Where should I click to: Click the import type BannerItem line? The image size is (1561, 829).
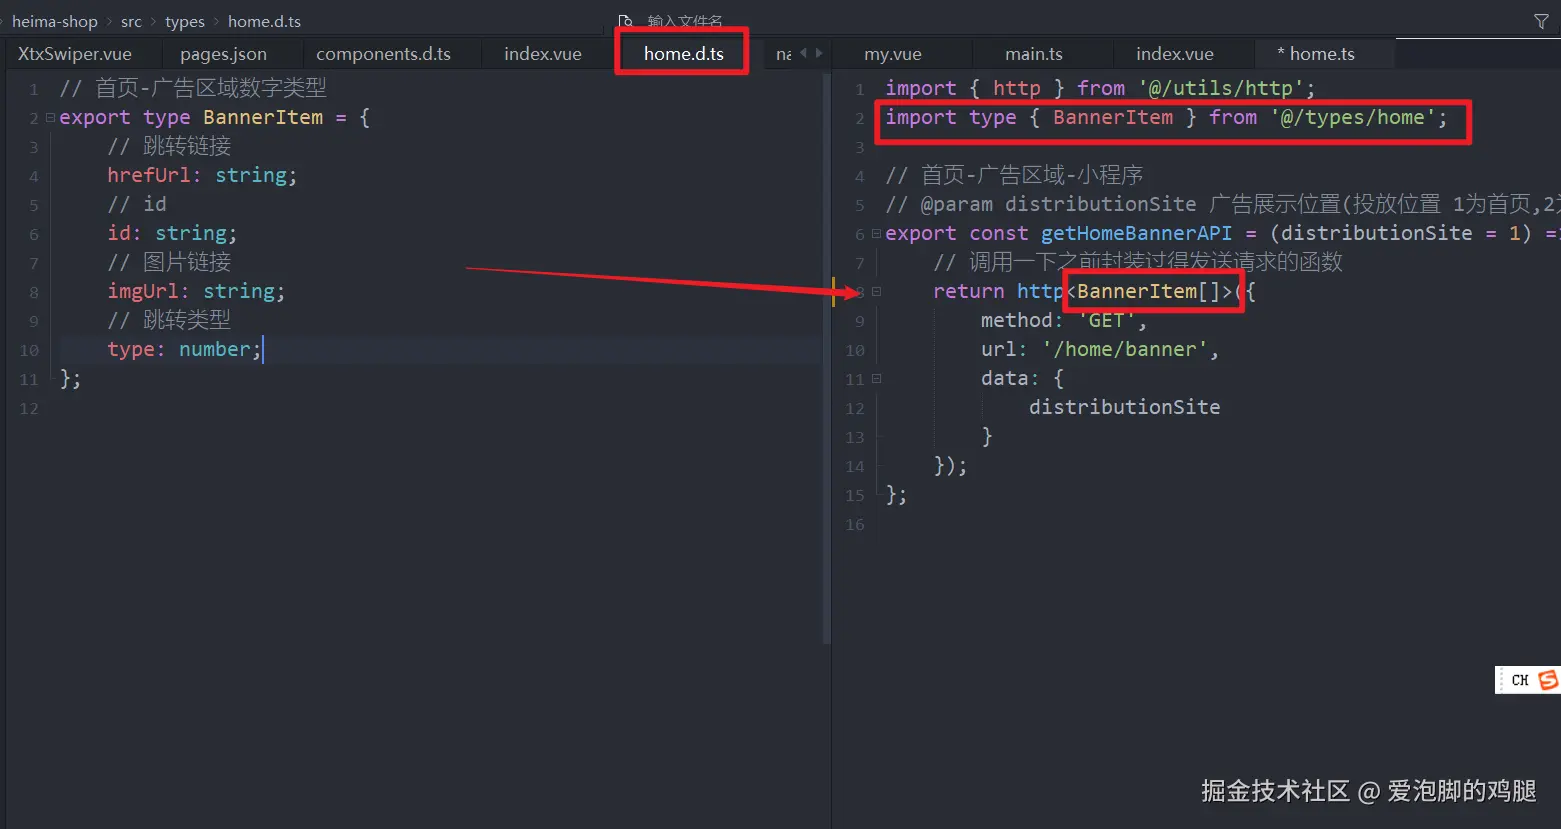[x=1166, y=117]
